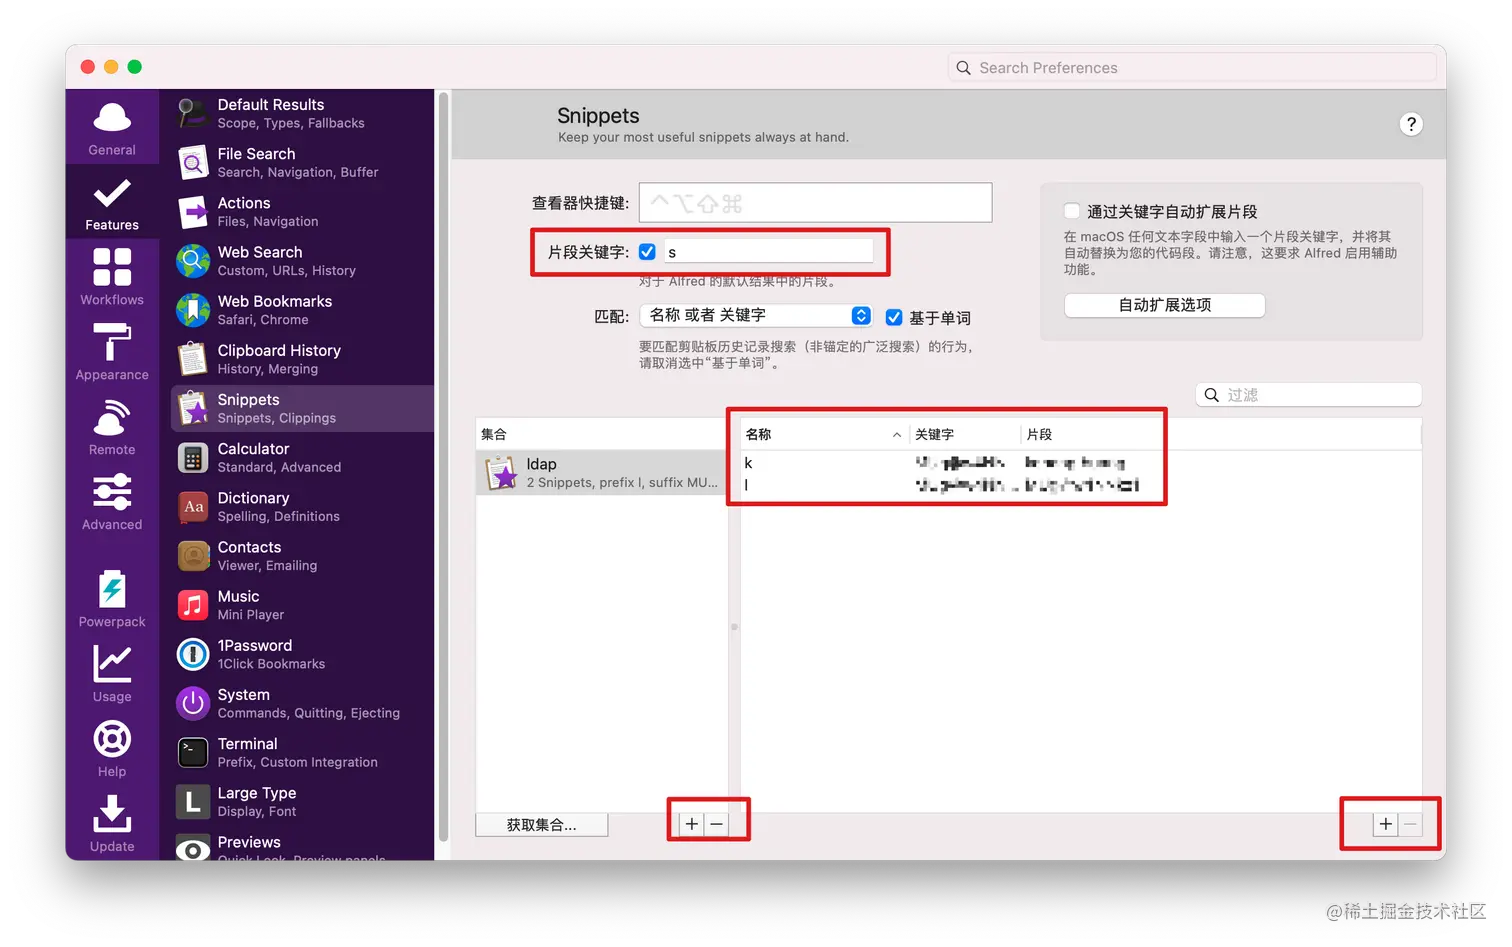Click the 查看器快捷键 hotkey field
Image resolution: width=1512 pixels, height=947 pixels.
click(815, 203)
